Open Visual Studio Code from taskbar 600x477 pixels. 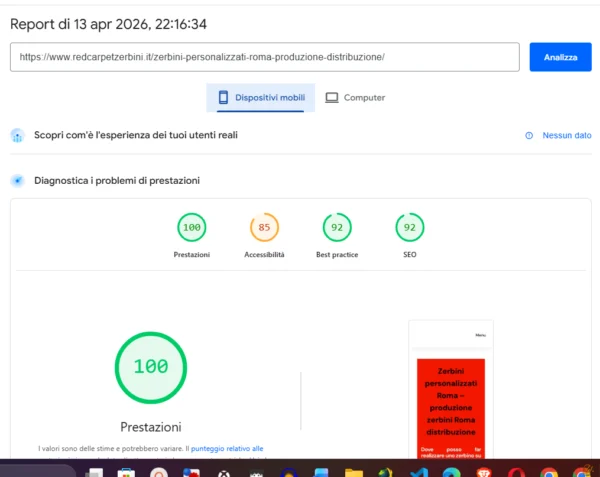(x=419, y=473)
